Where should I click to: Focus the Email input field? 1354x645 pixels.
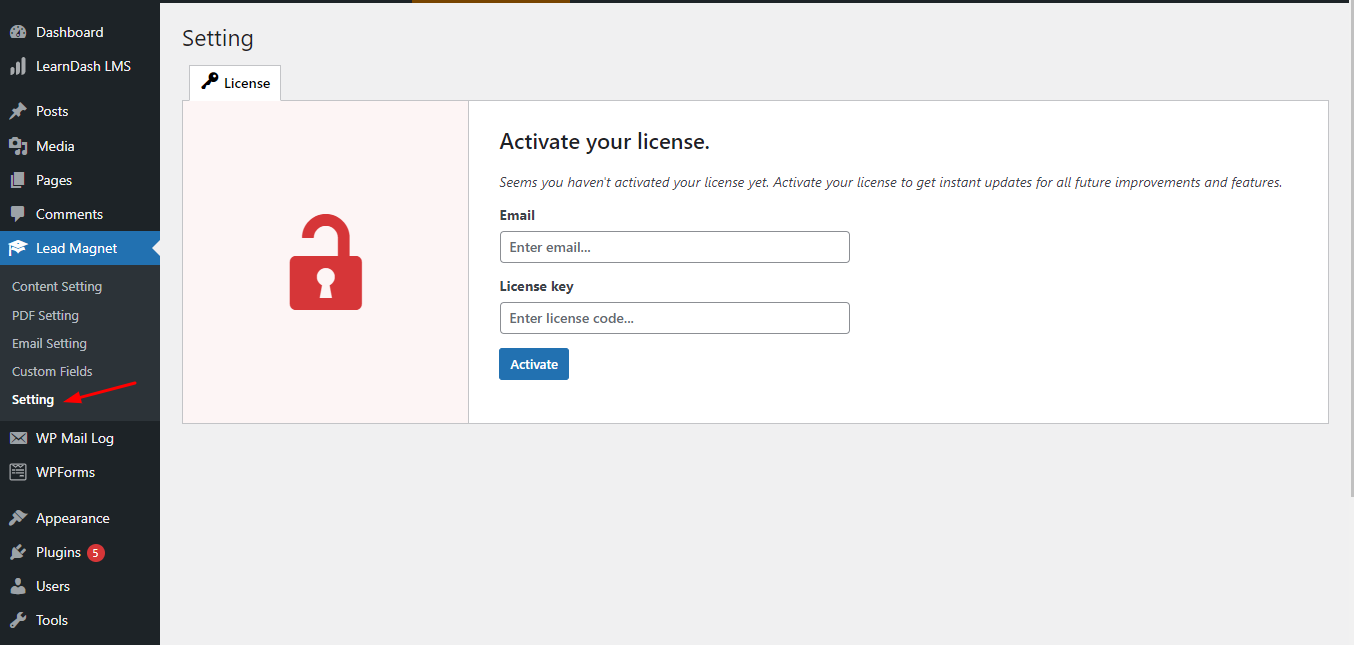click(675, 247)
